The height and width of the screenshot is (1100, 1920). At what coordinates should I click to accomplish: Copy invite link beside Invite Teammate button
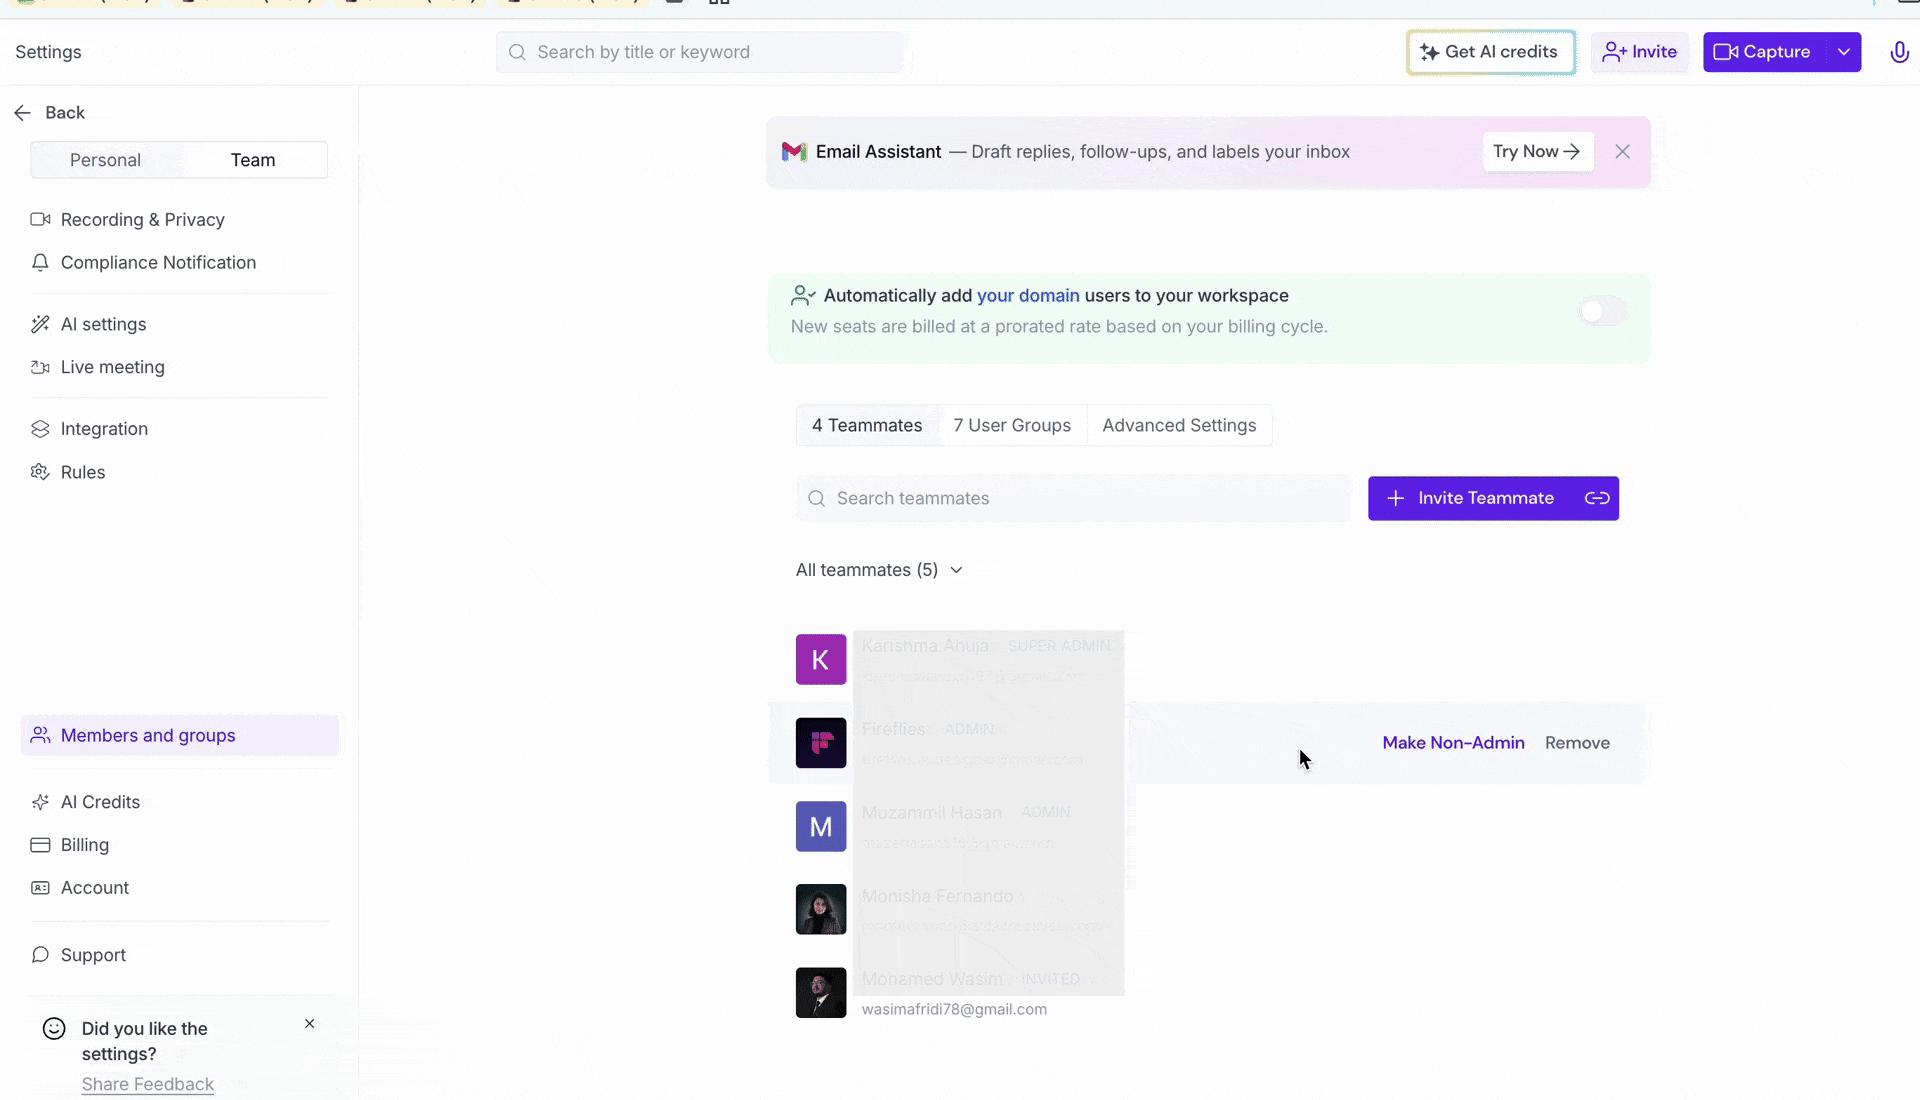[1597, 498]
